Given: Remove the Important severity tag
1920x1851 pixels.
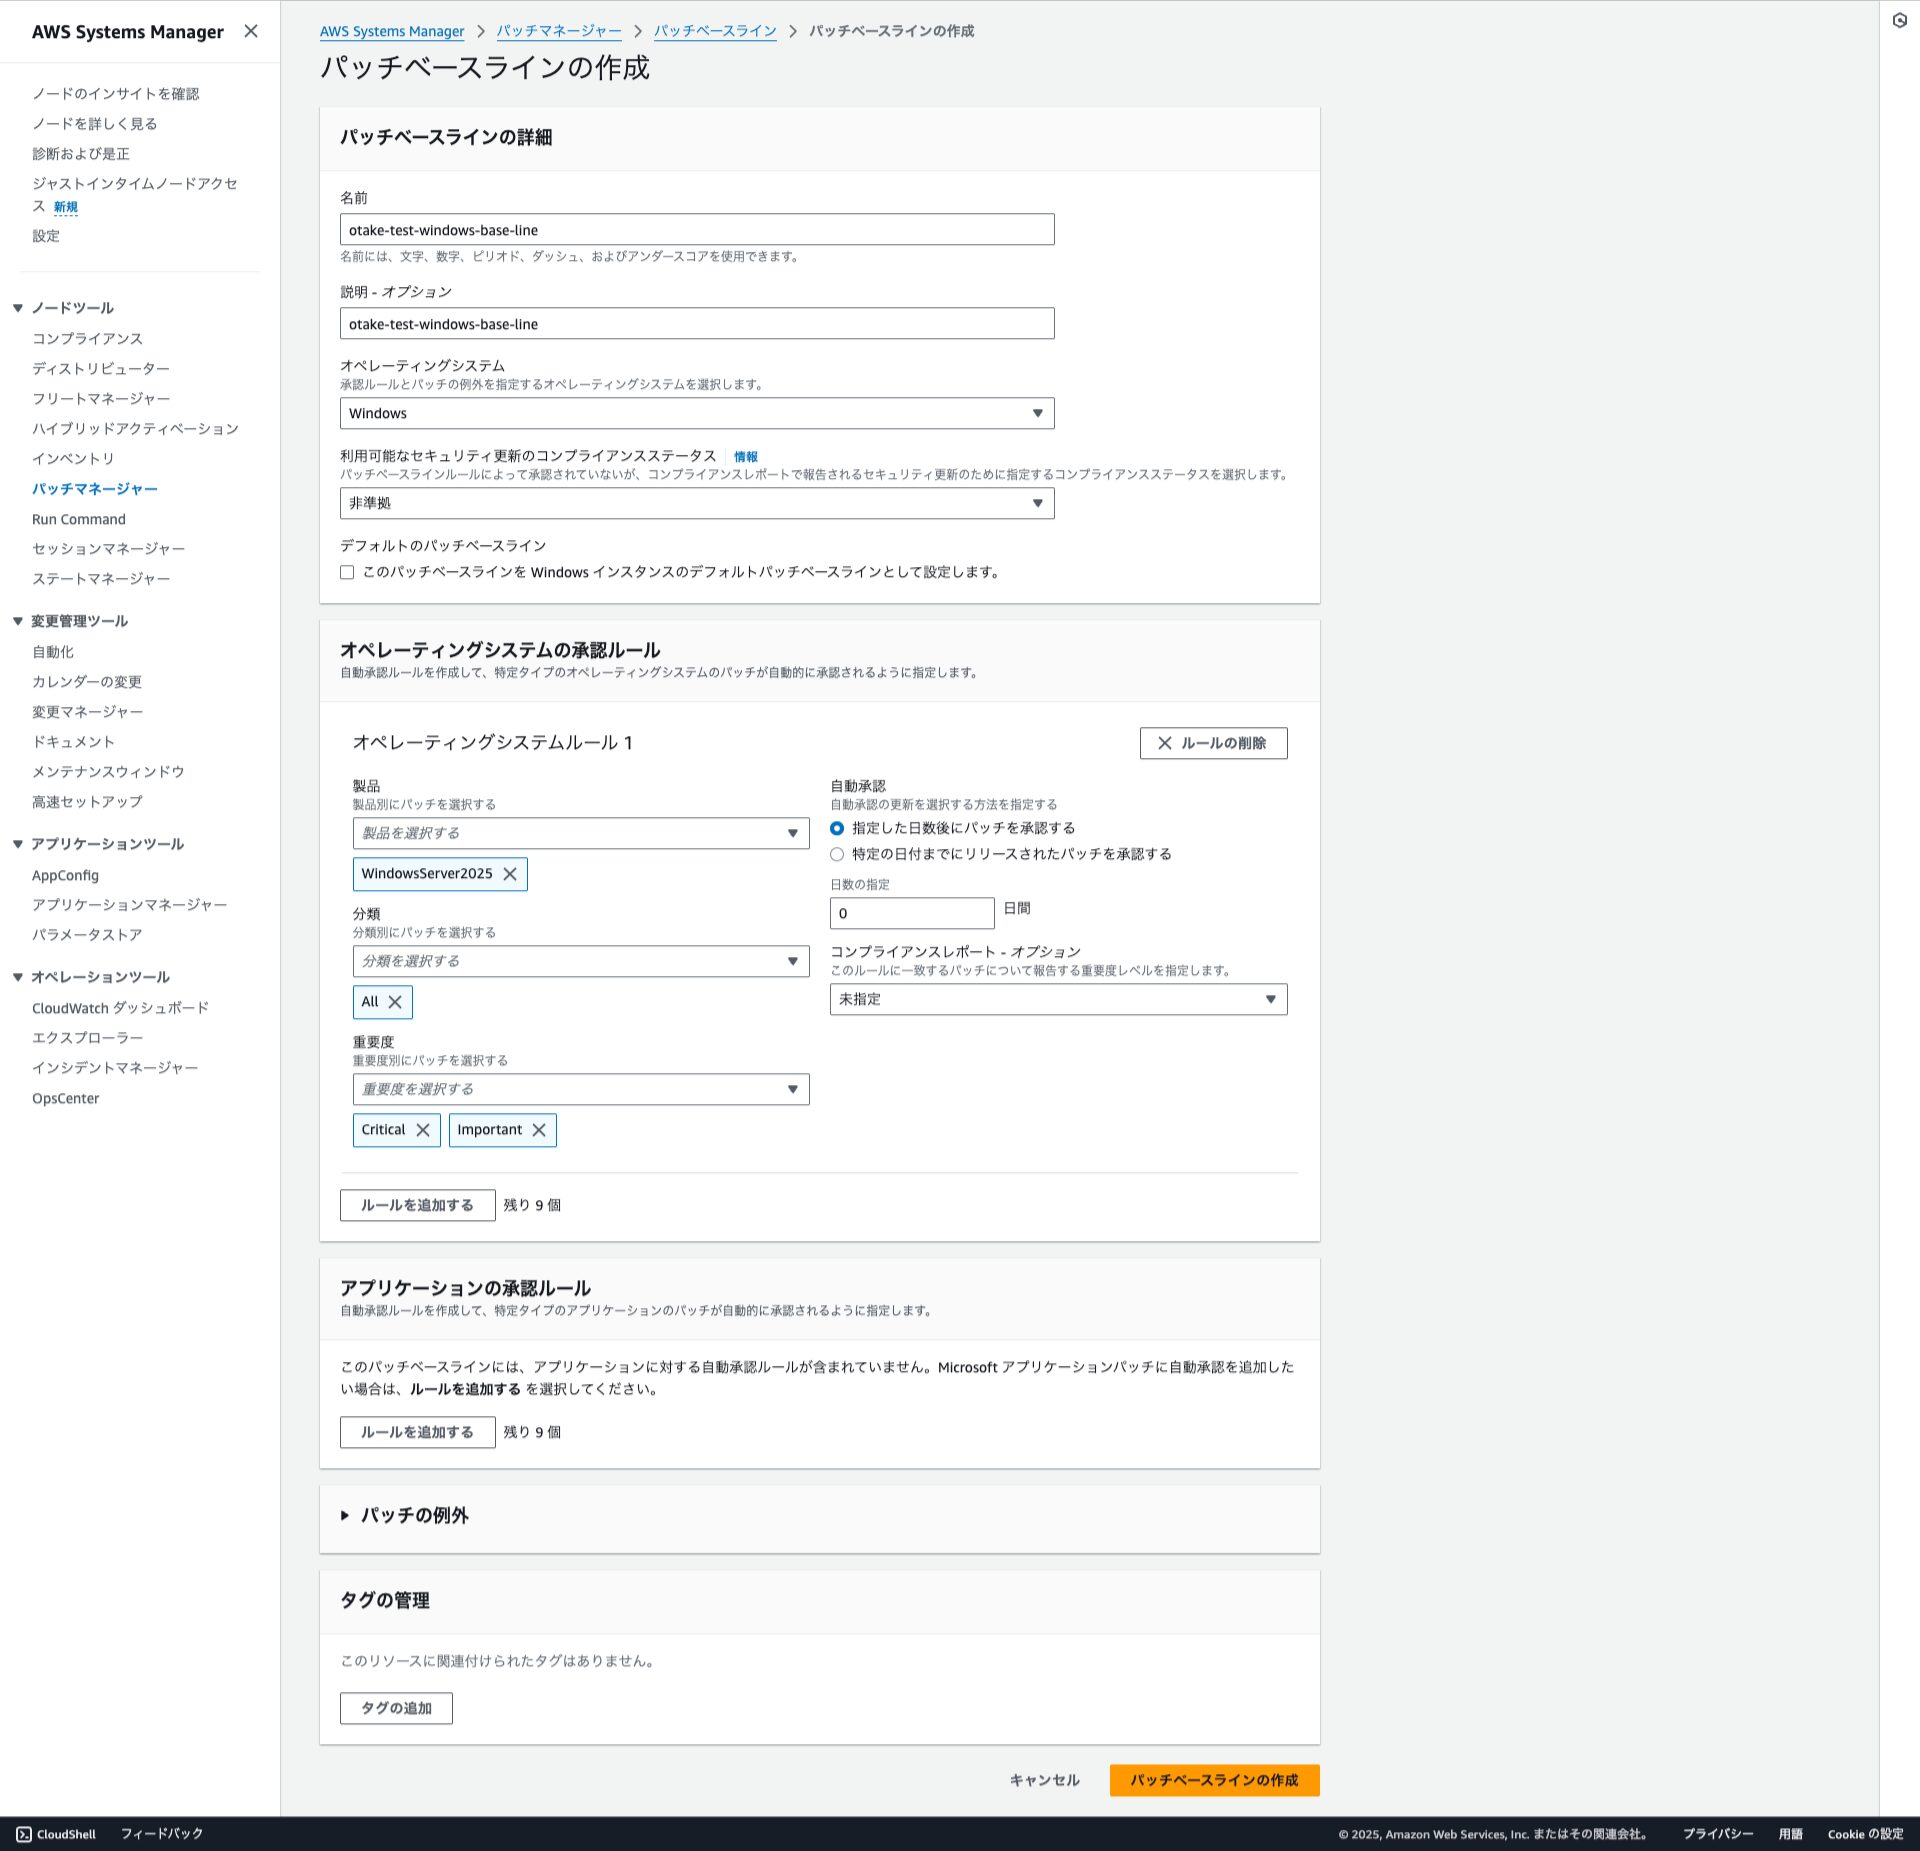Looking at the screenshot, I should (539, 1130).
